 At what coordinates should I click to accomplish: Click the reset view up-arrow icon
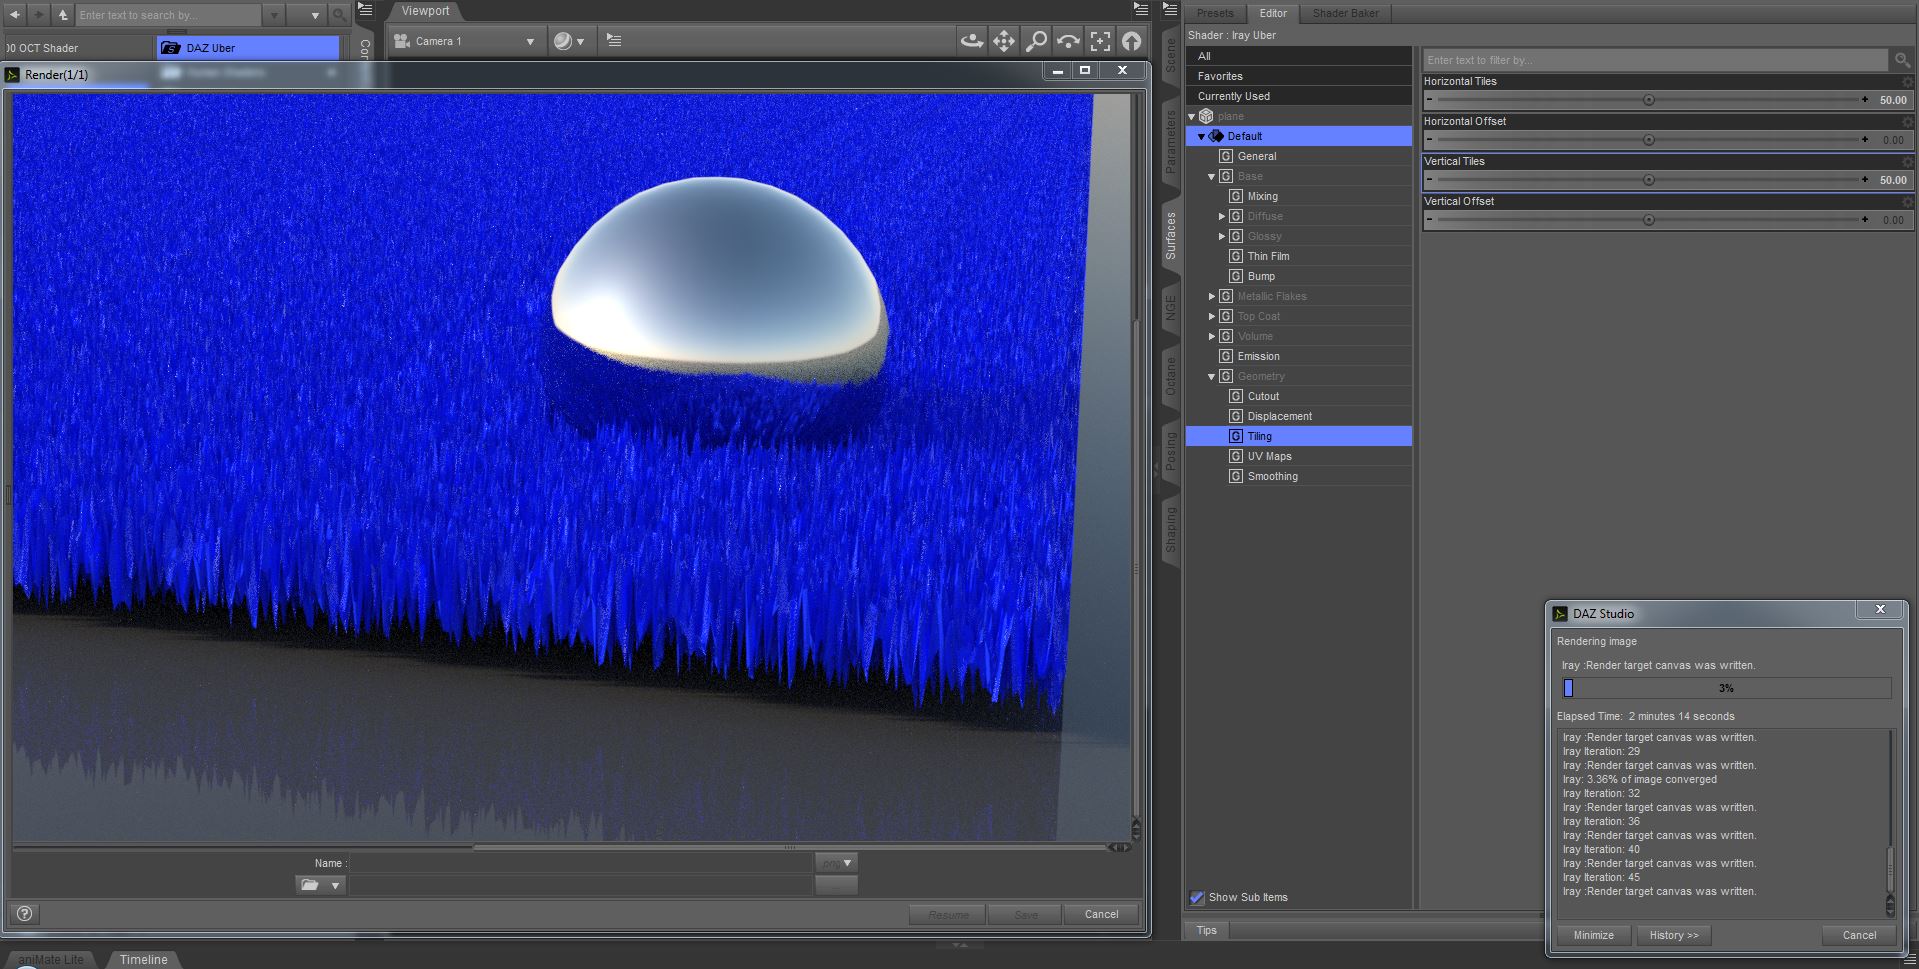click(1131, 41)
